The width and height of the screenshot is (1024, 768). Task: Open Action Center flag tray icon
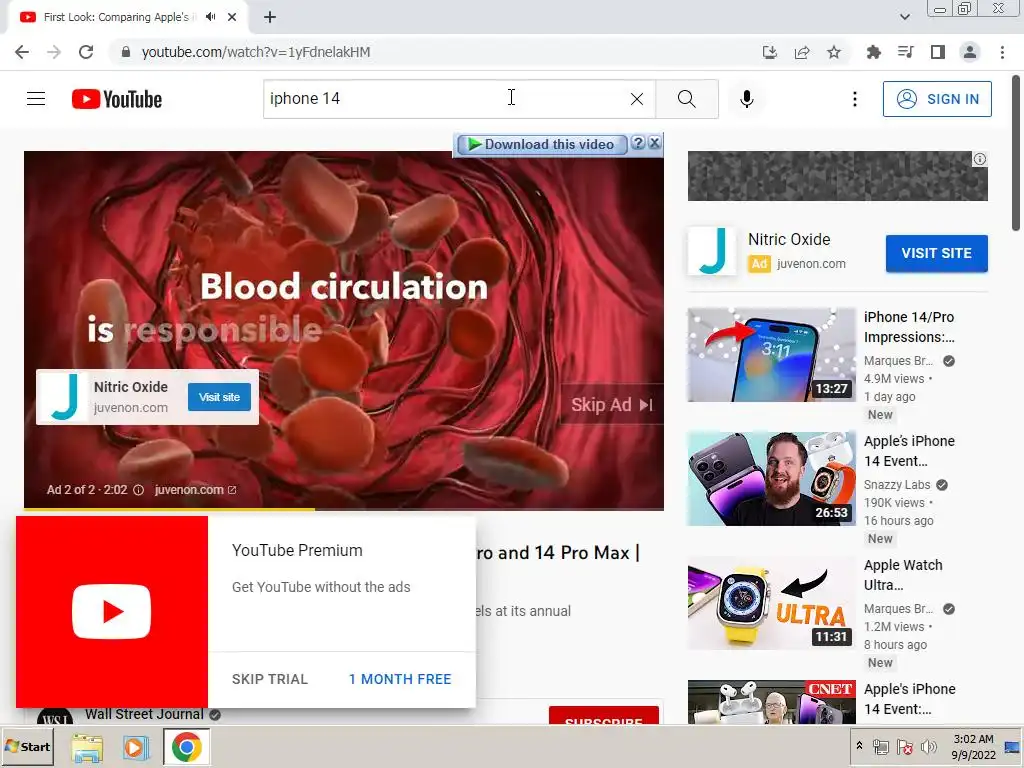click(904, 747)
